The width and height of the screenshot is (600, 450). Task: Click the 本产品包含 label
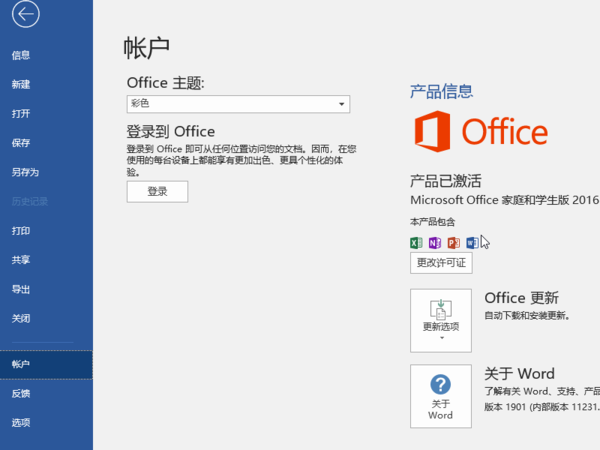433,222
